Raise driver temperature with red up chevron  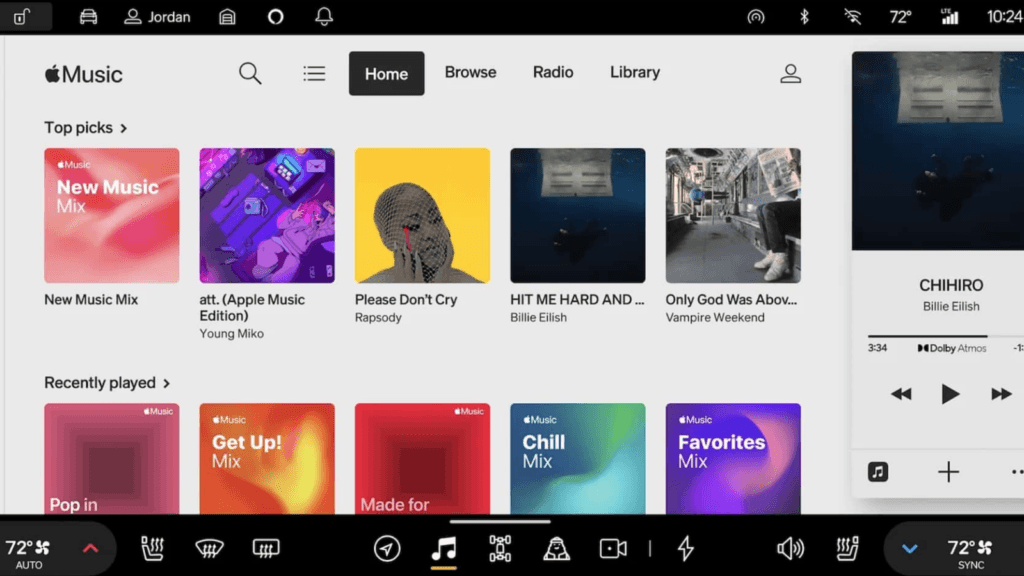coord(90,548)
